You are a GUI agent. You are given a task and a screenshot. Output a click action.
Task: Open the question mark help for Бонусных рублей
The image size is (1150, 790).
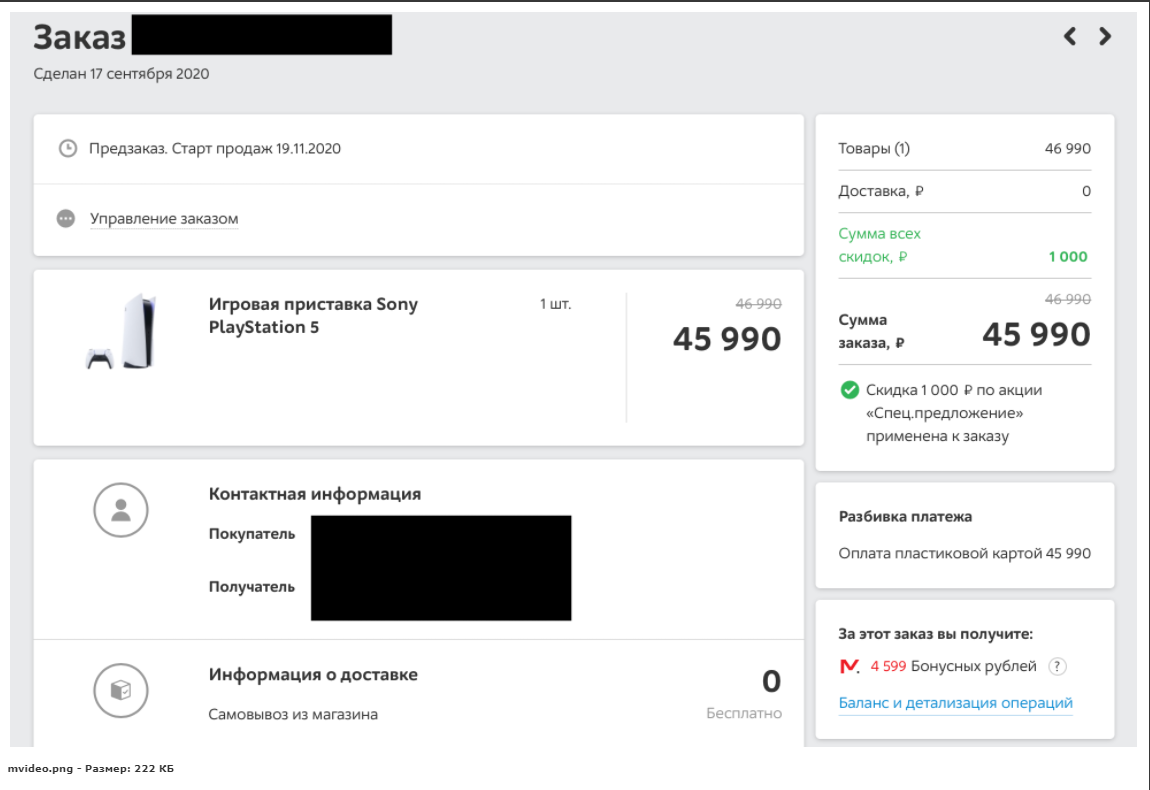pyautogui.click(x=1057, y=667)
